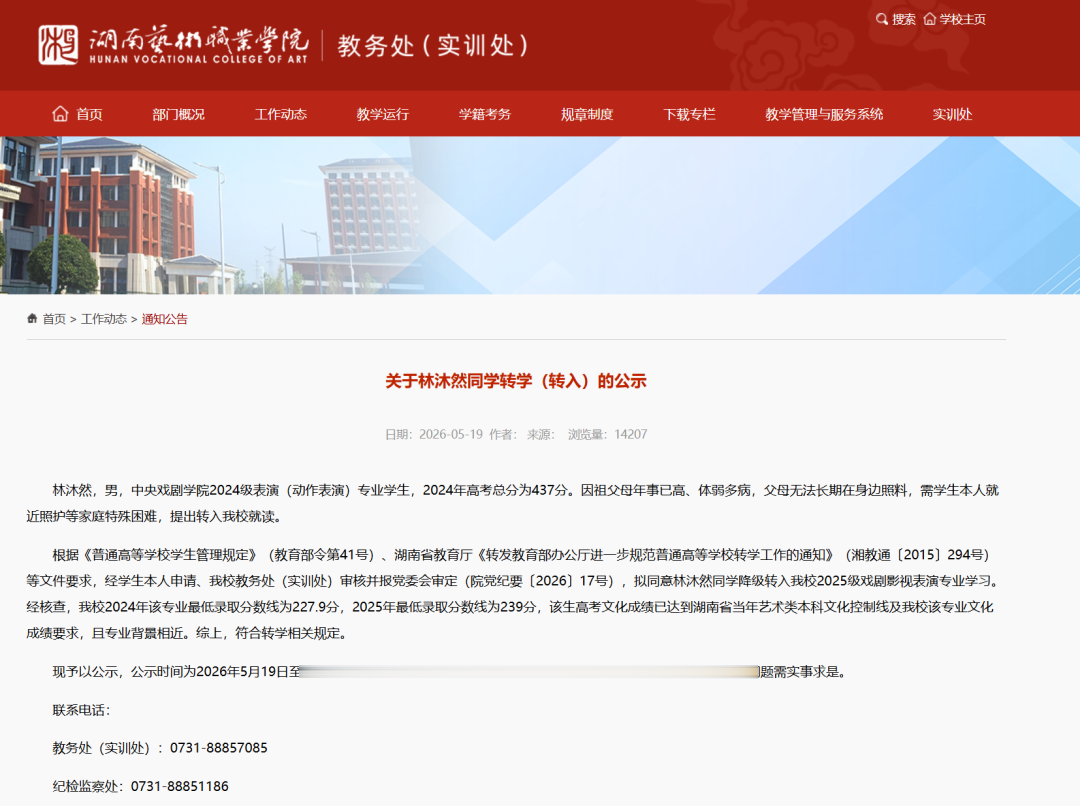
Task: Click the 来源: label in article meta
Action: click(541, 435)
